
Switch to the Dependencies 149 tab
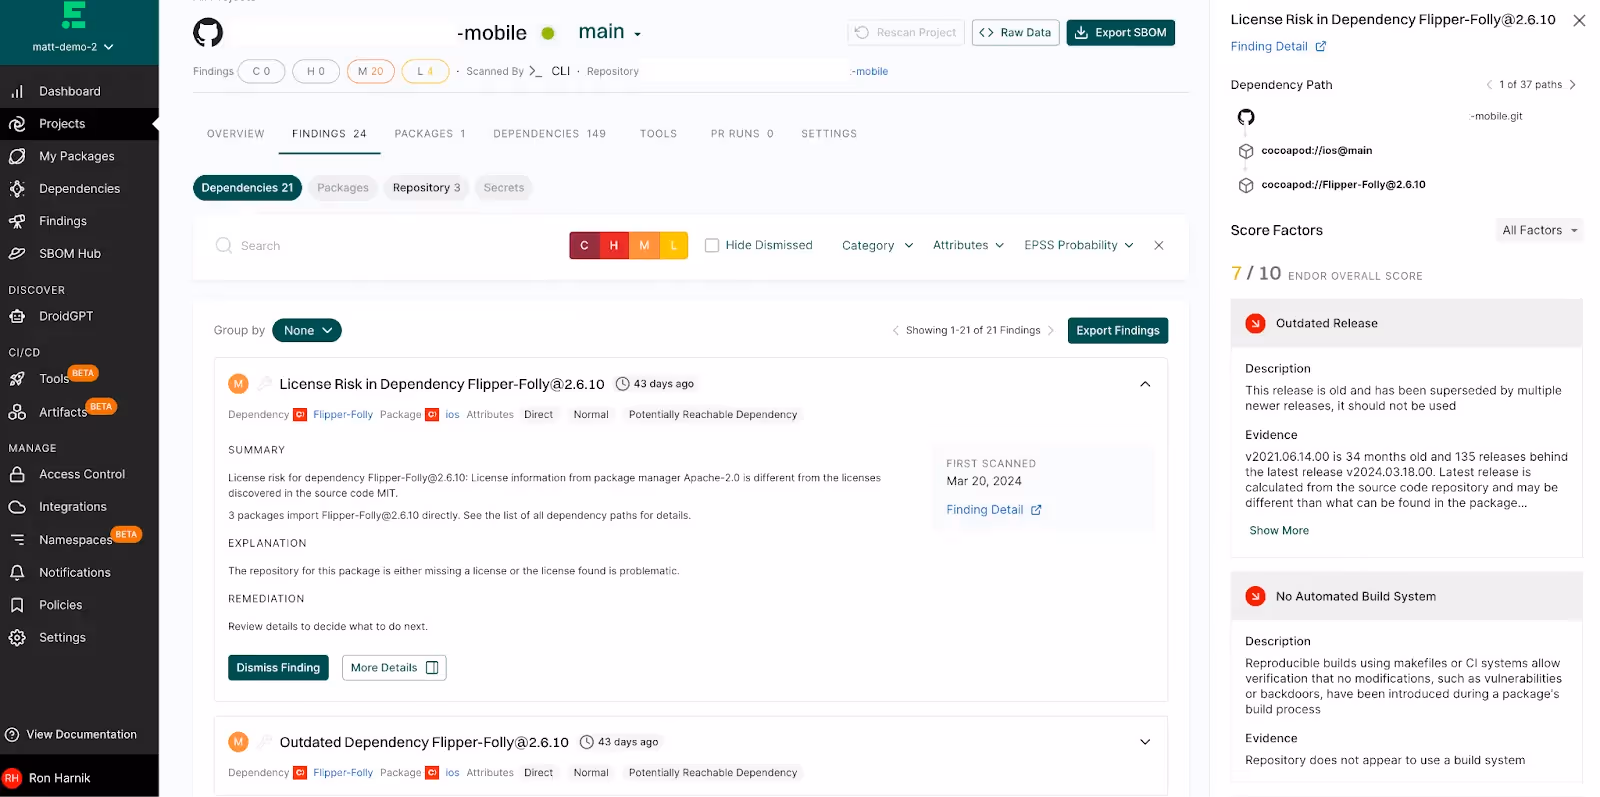[550, 134]
